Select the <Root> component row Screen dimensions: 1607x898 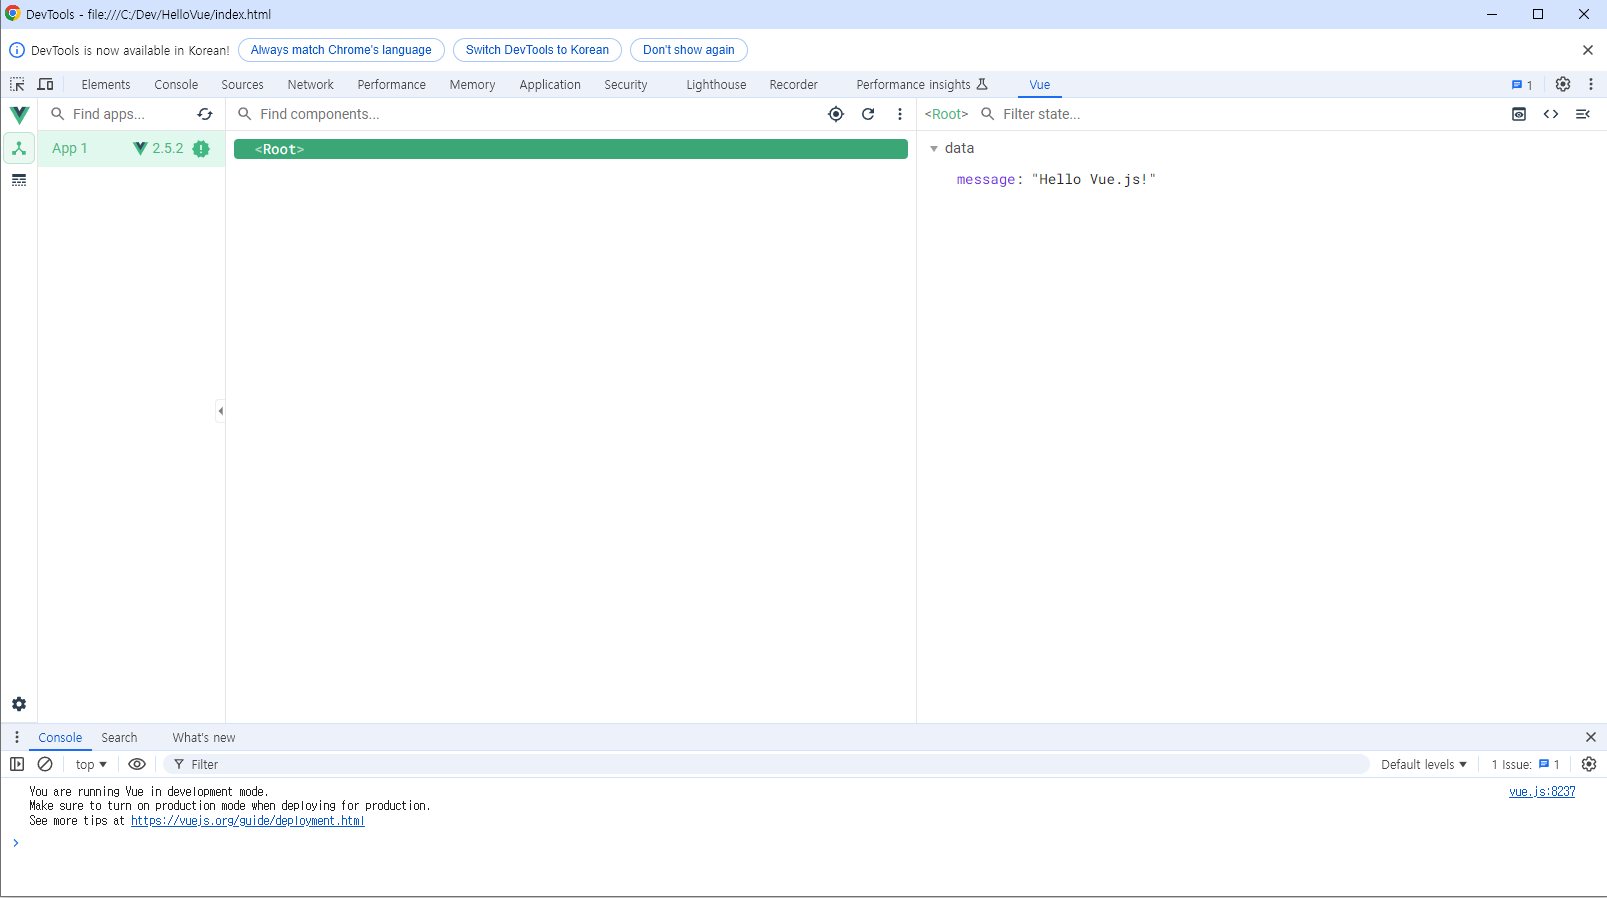click(571, 149)
